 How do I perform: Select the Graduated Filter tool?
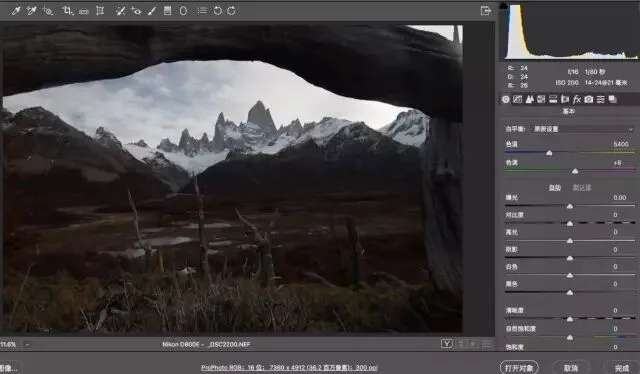click(167, 11)
